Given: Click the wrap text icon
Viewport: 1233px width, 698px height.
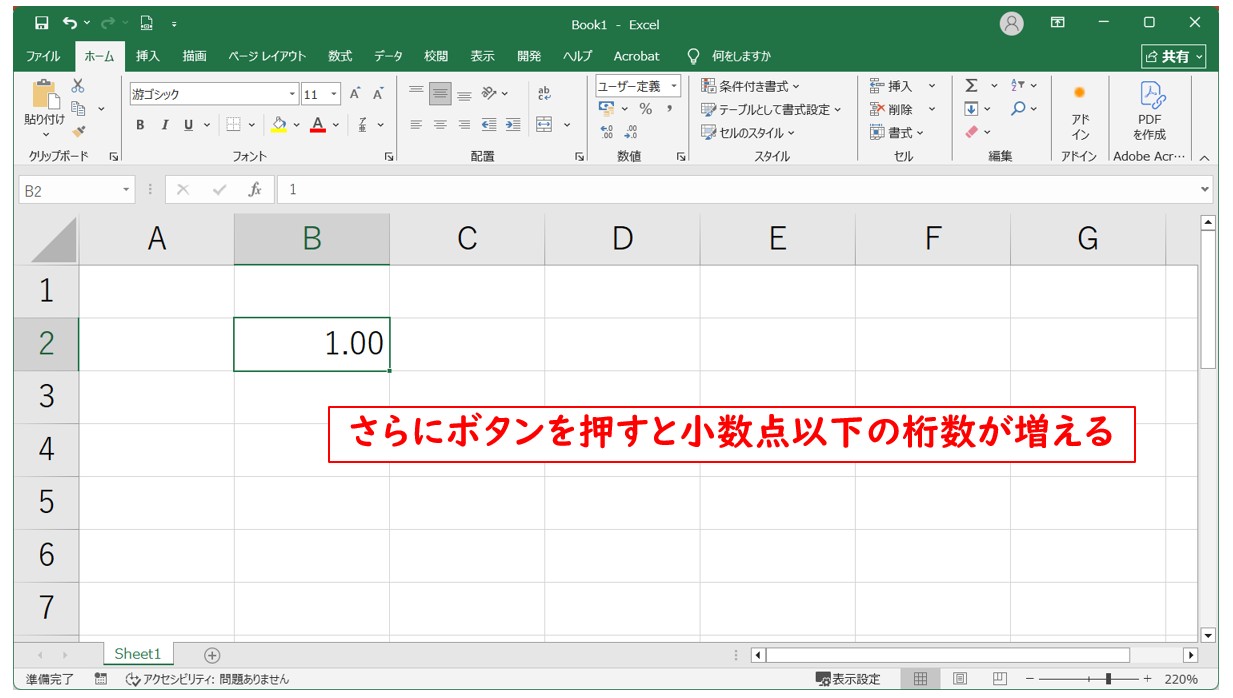Looking at the screenshot, I should click(544, 93).
